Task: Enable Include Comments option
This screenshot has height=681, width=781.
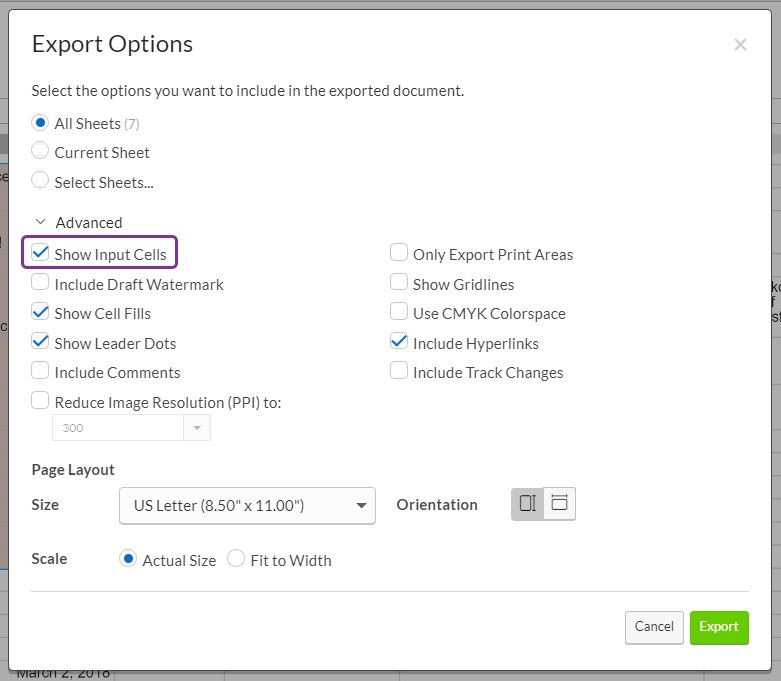Action: pos(41,372)
